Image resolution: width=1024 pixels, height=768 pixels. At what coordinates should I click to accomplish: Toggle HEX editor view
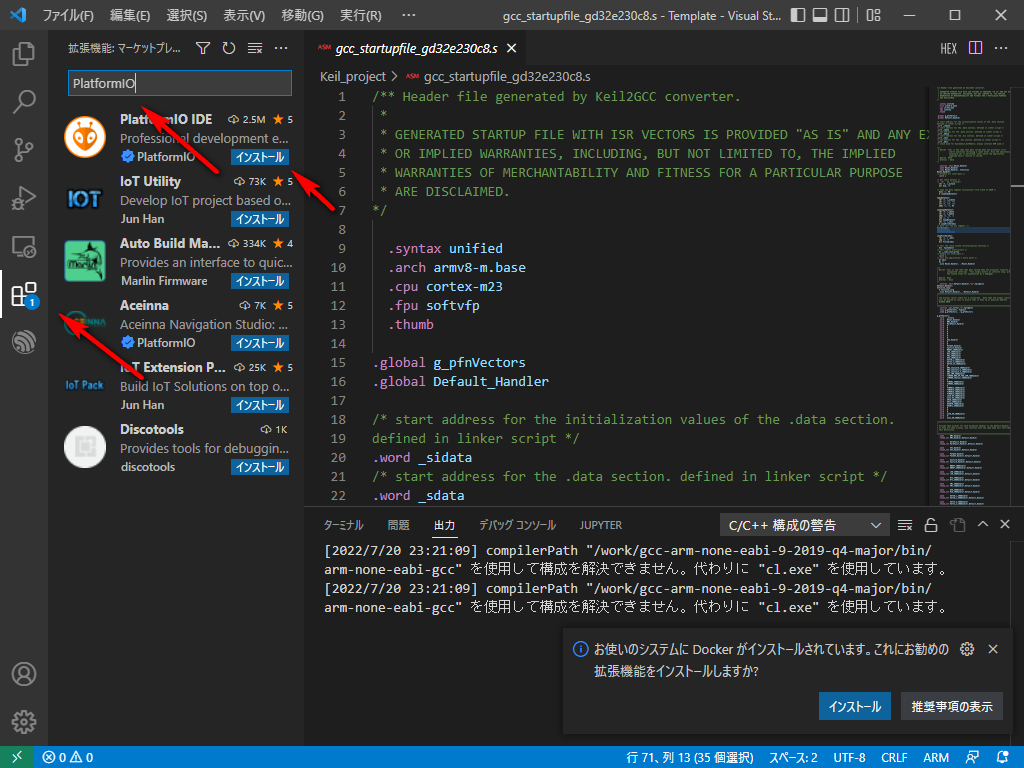948,48
